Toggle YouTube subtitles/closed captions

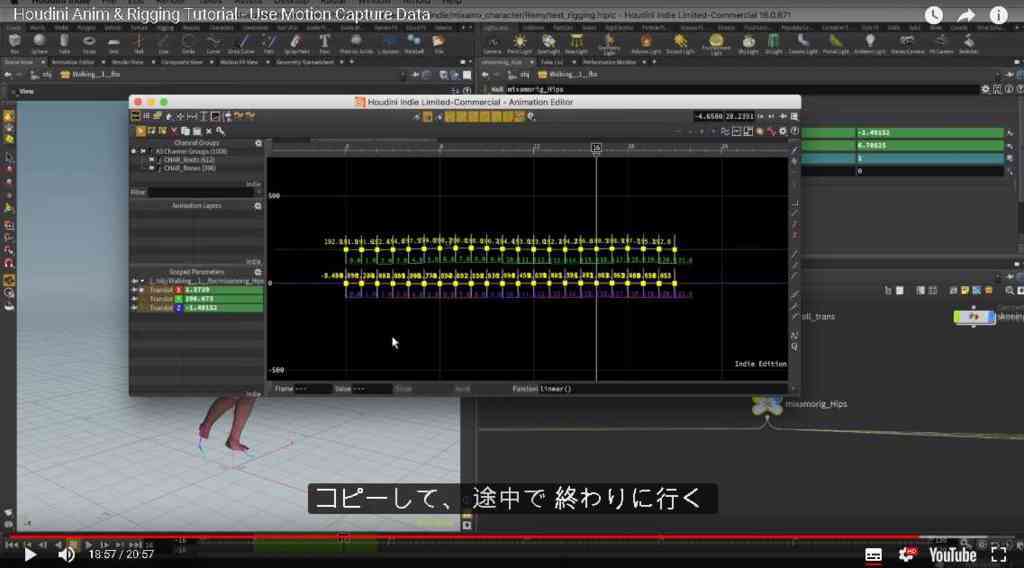point(873,555)
